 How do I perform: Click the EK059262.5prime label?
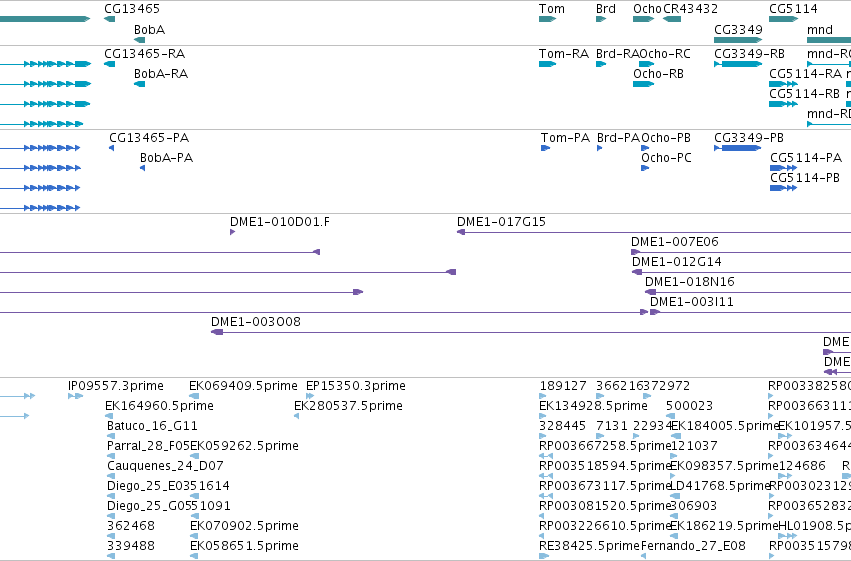244,446
